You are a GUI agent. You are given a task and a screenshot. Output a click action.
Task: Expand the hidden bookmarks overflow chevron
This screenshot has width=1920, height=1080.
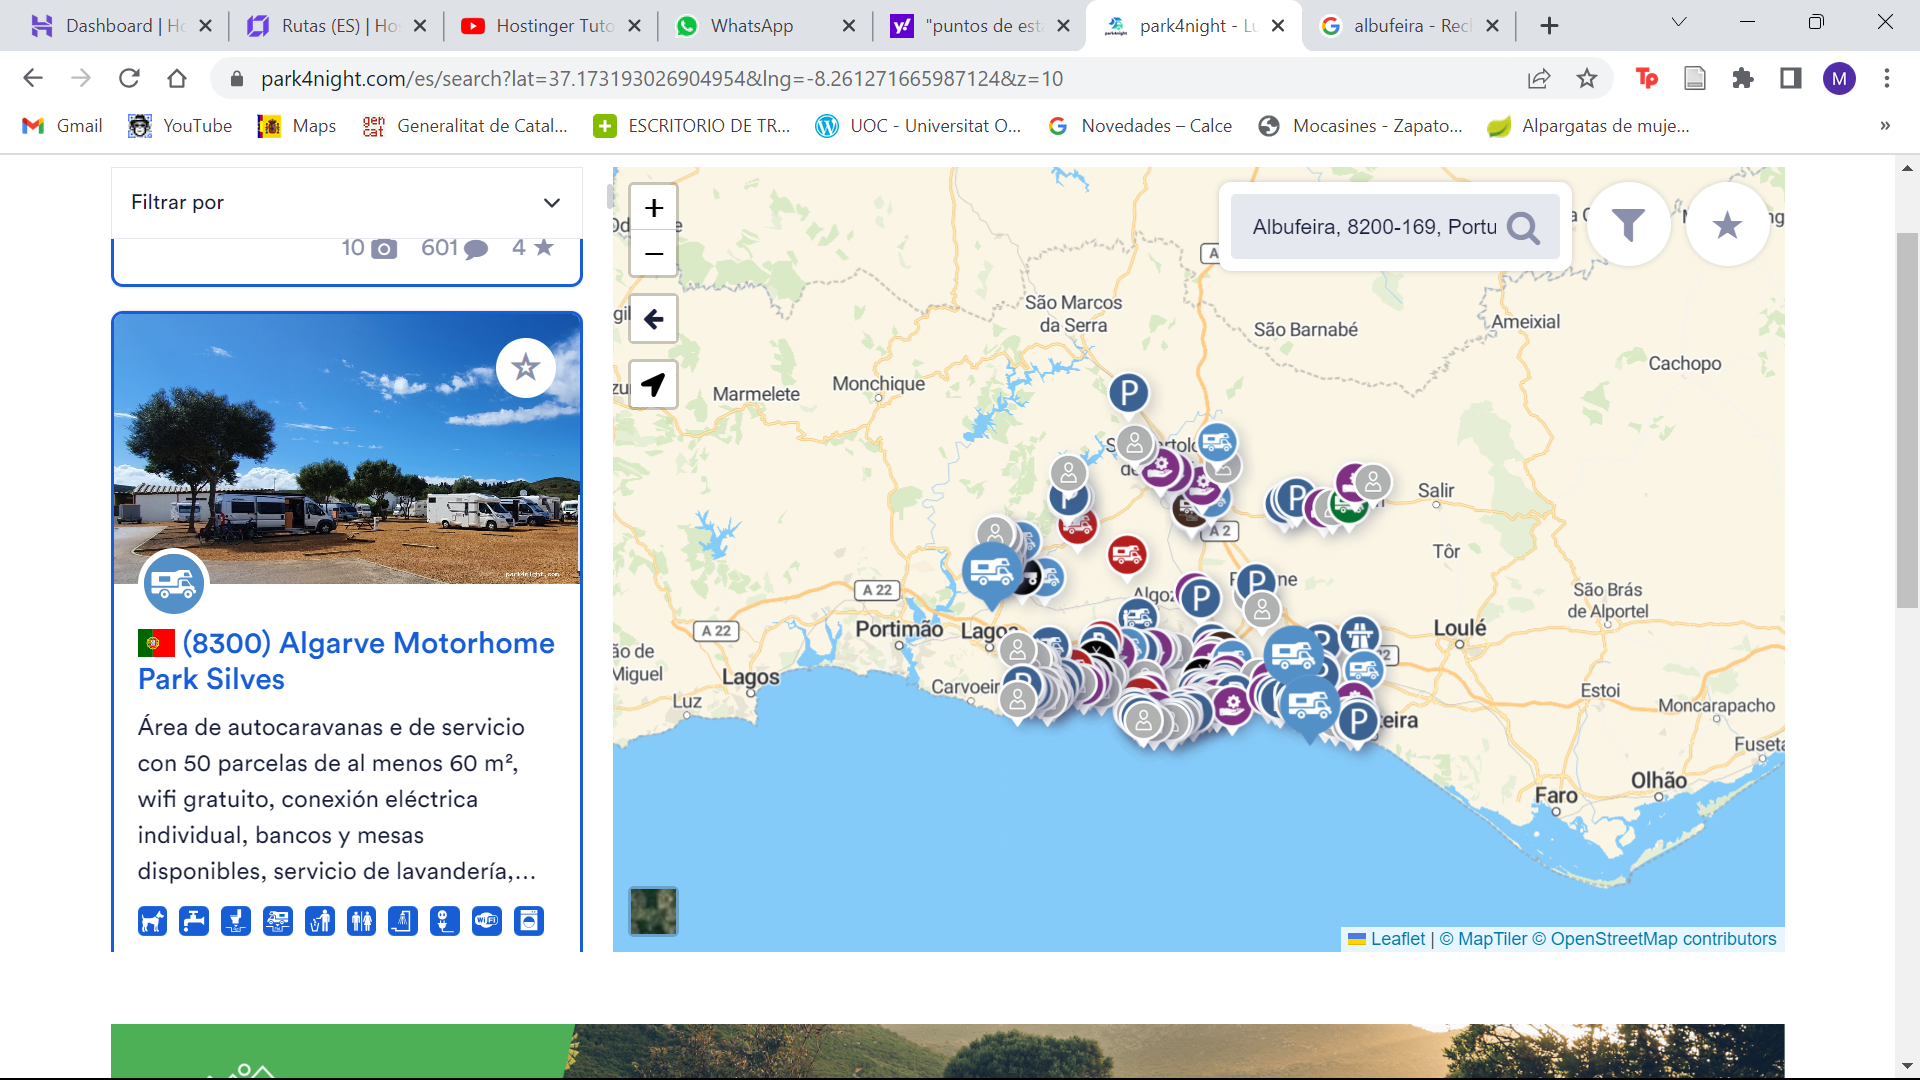pos(1884,126)
